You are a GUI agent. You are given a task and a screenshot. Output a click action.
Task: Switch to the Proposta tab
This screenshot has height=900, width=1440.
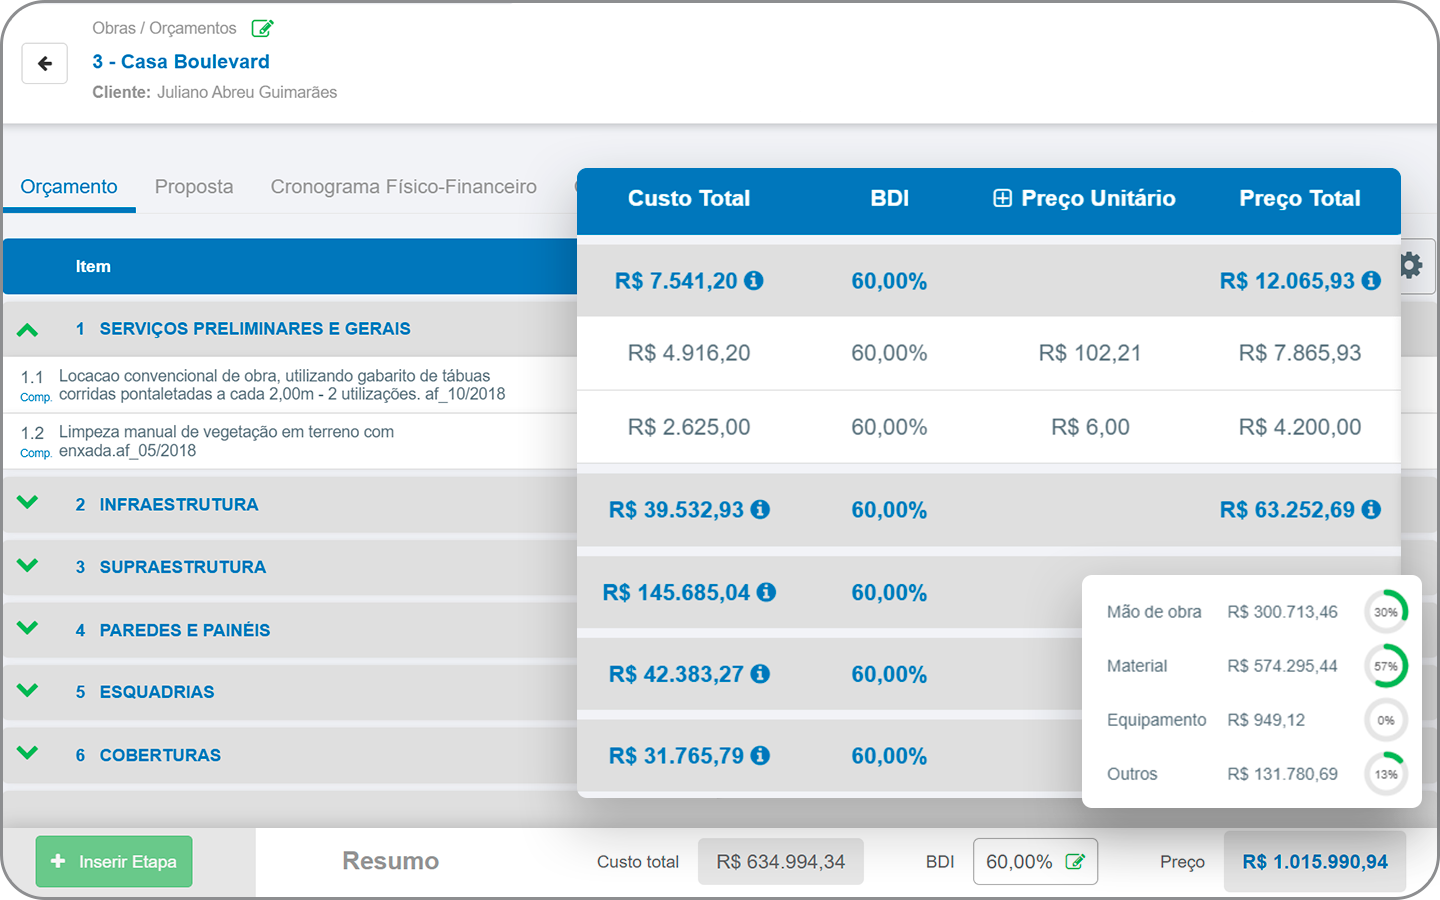tap(194, 187)
